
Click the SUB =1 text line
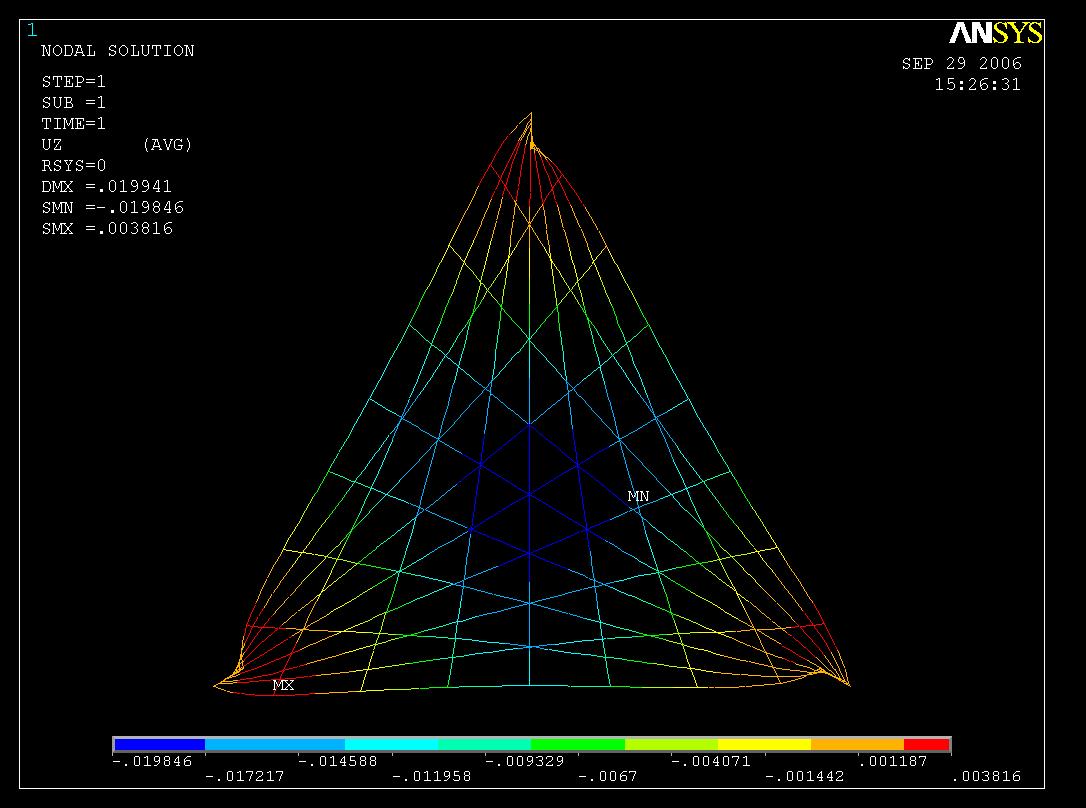point(73,102)
